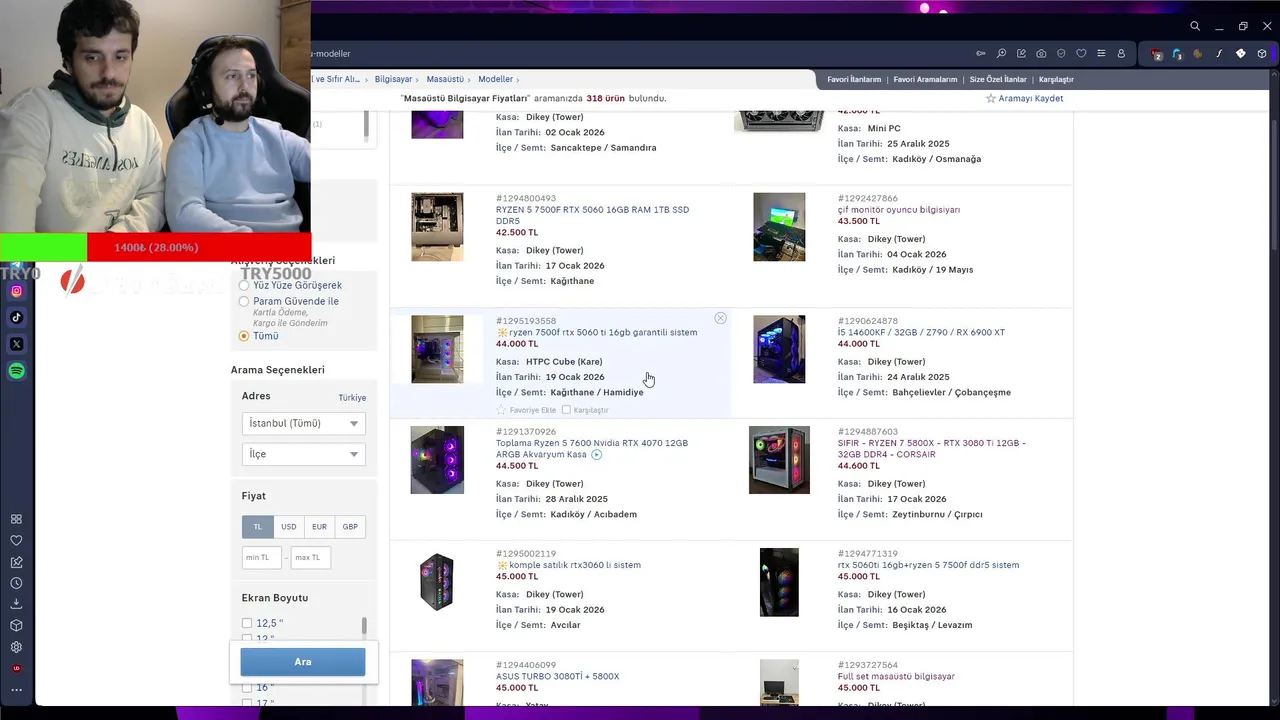Open Karşılaştır in top menu
The width and height of the screenshot is (1280, 720).
point(1056,79)
